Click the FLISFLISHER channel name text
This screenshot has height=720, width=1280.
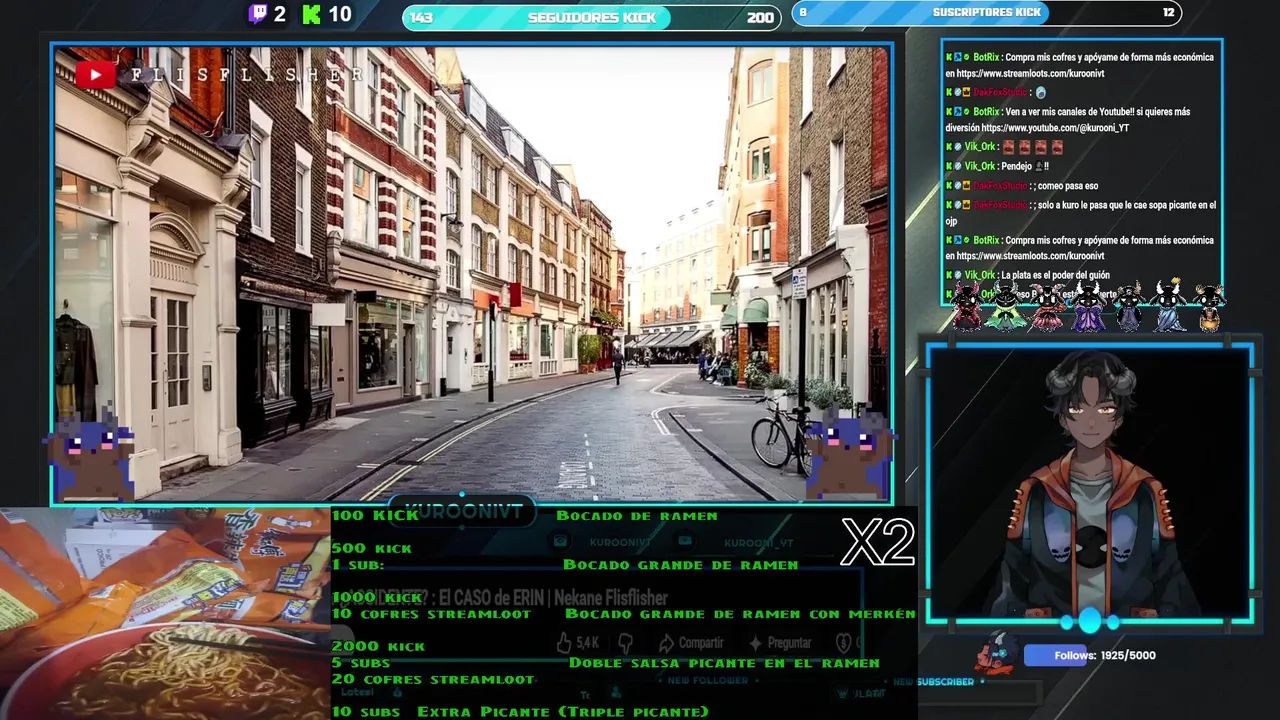(x=247, y=75)
